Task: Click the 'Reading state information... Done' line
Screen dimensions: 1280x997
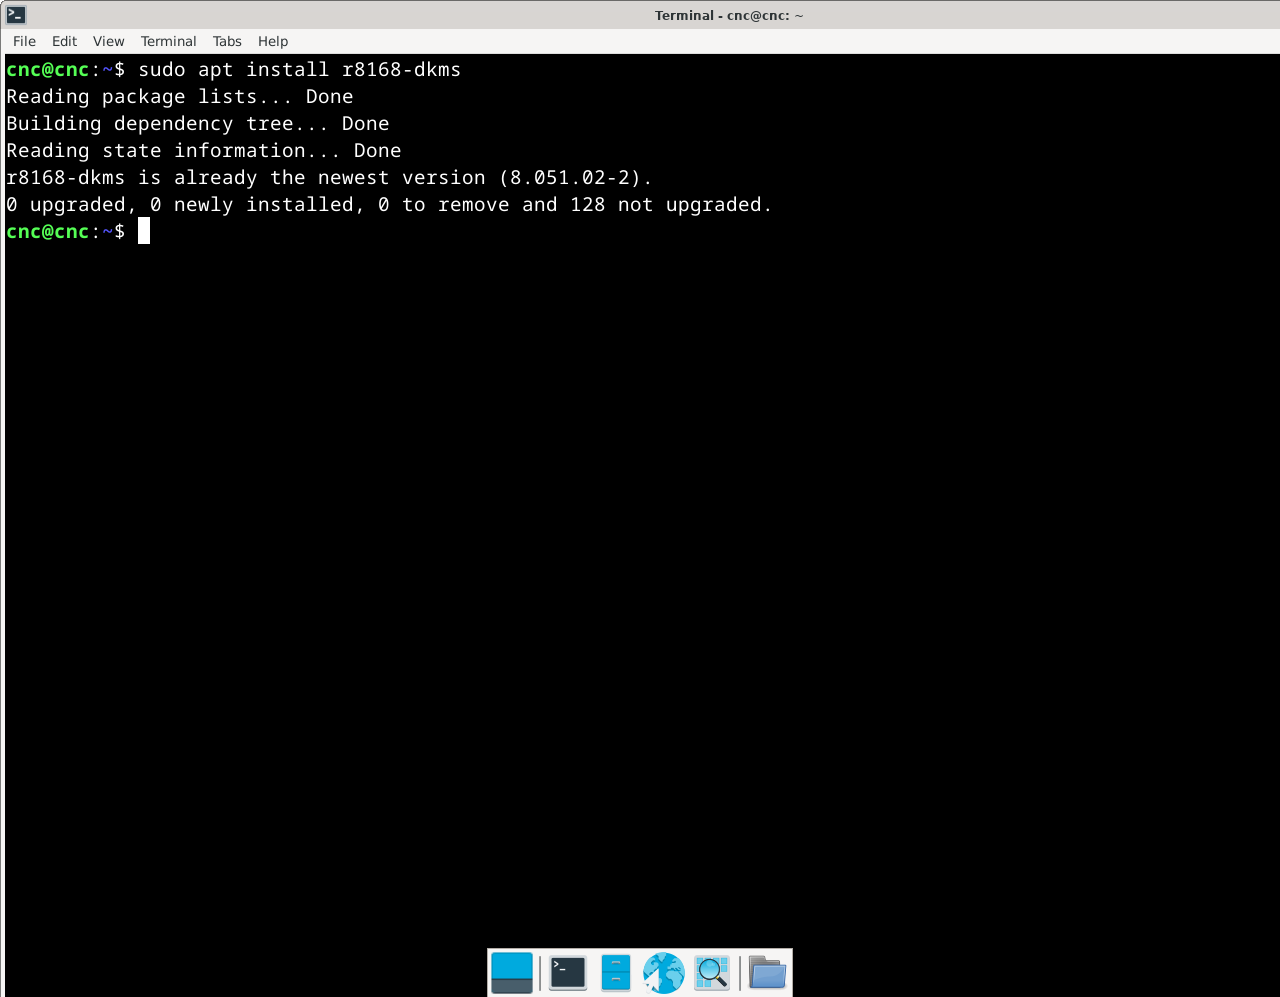Action: pos(204,151)
